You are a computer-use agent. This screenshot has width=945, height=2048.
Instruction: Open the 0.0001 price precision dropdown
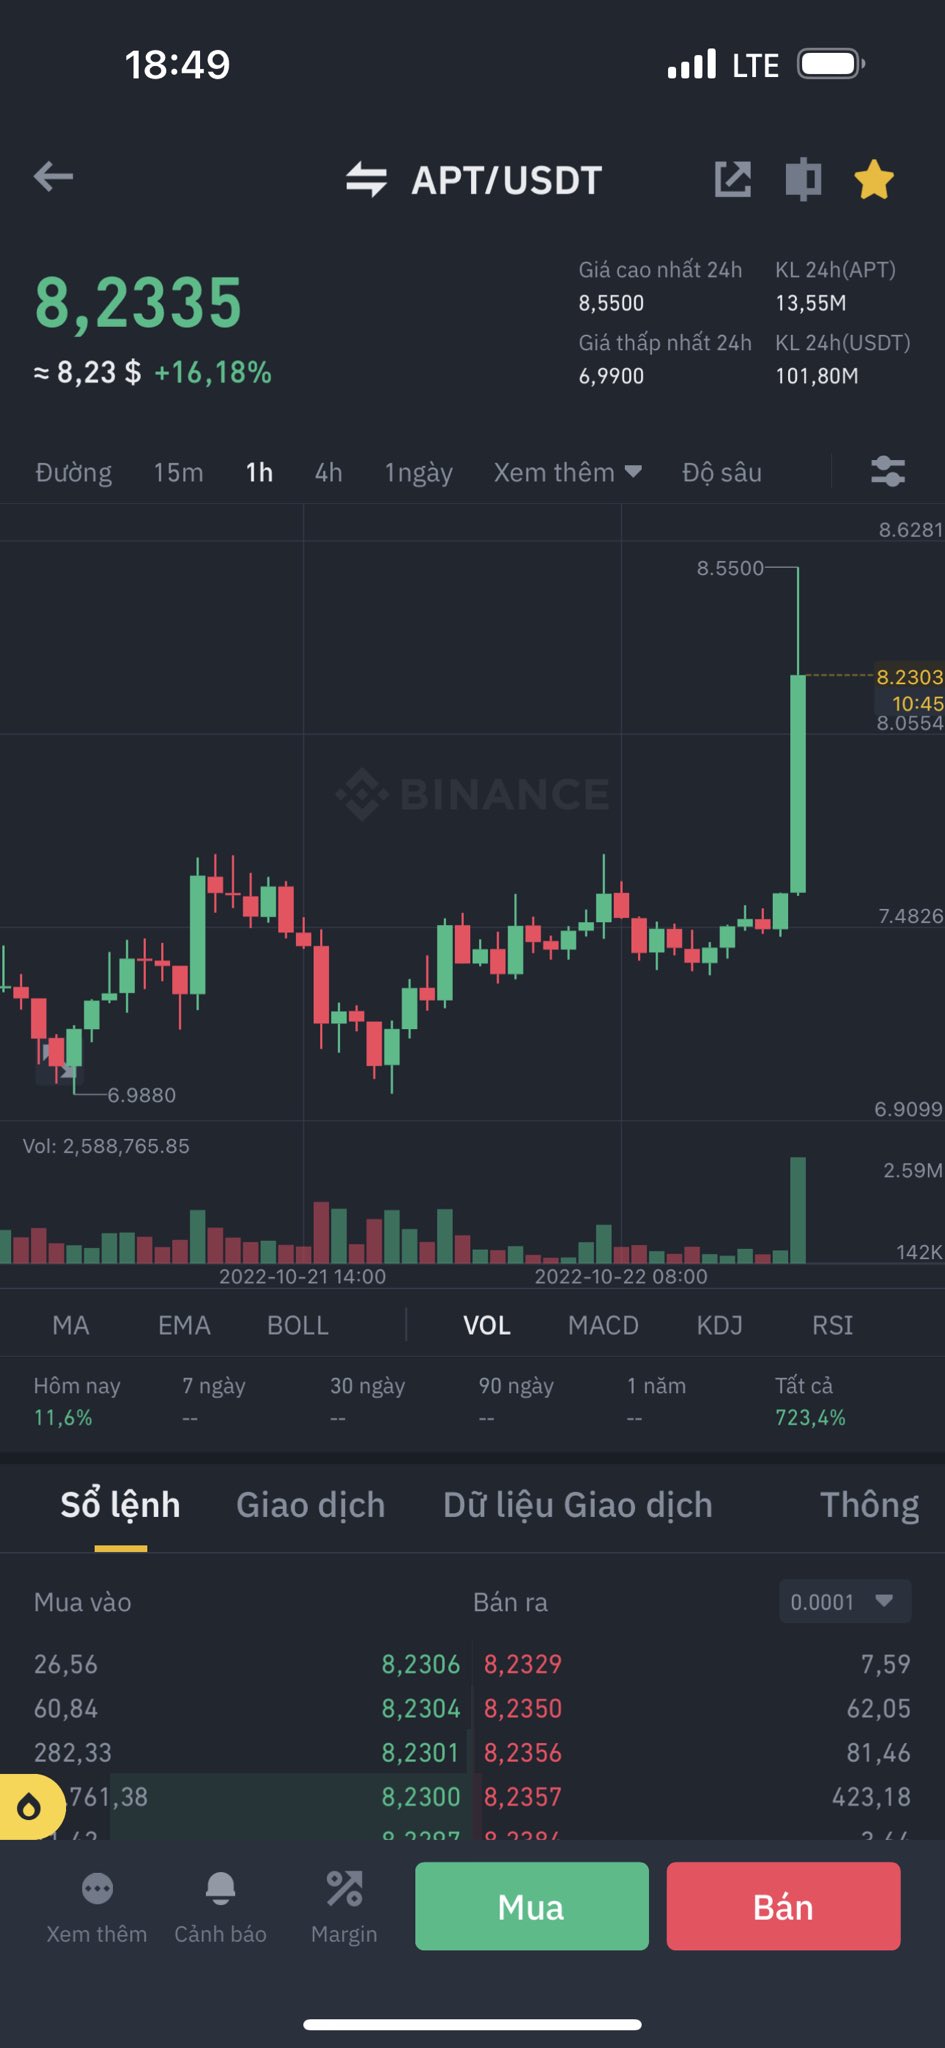click(845, 1602)
